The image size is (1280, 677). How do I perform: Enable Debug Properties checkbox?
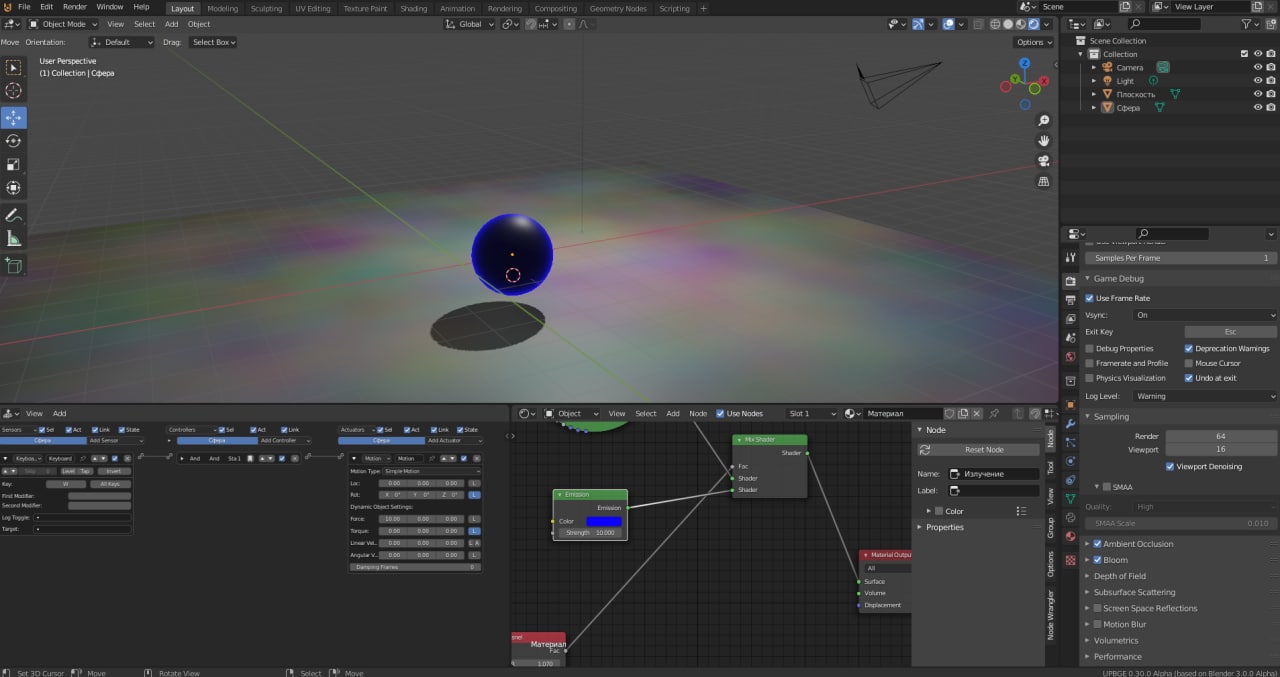click(x=1089, y=348)
